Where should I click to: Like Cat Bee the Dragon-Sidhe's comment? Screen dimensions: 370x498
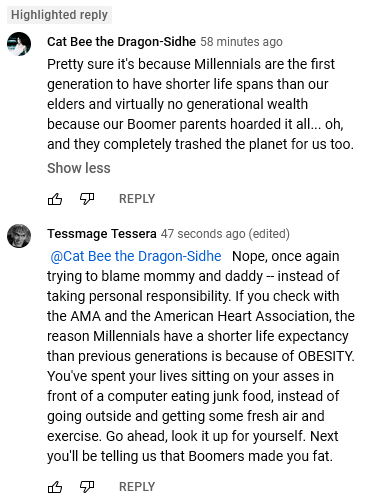[x=55, y=199]
